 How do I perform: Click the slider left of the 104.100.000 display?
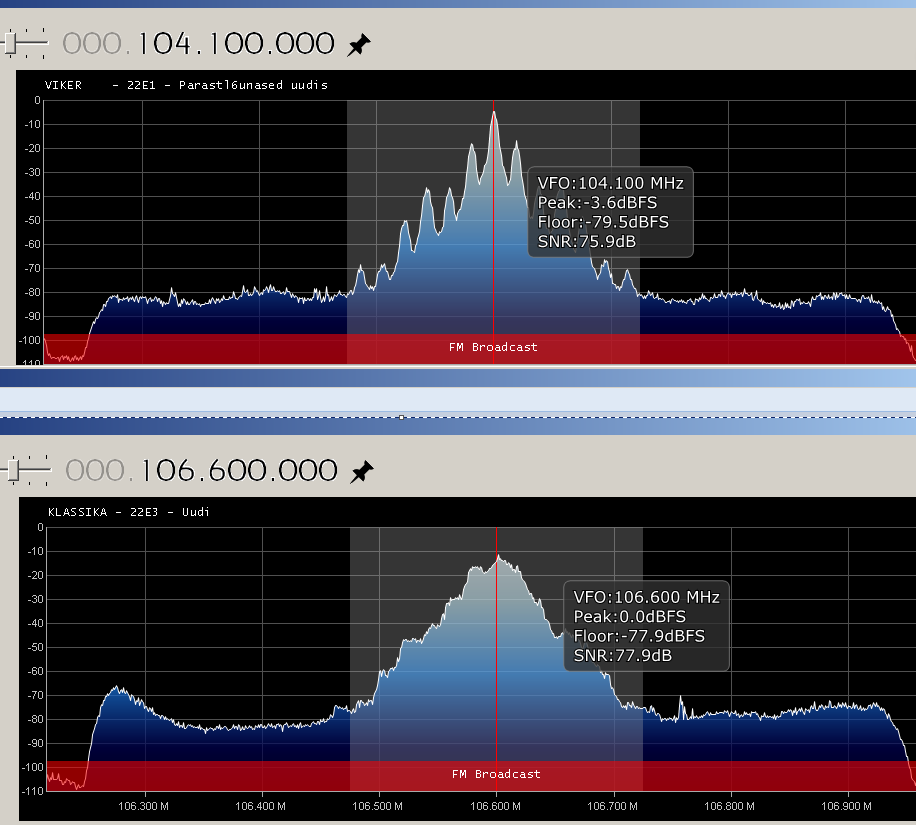coord(26,43)
